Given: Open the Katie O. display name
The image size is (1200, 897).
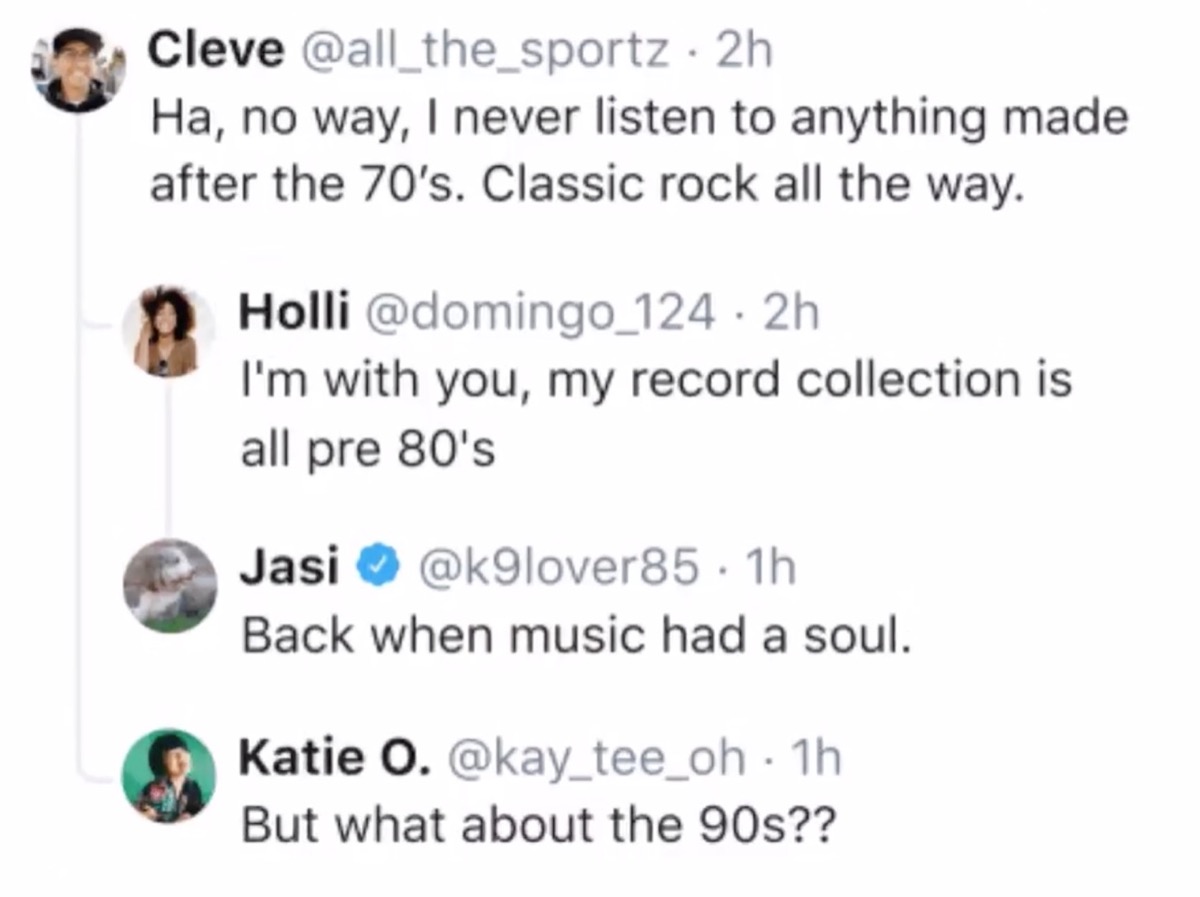Looking at the screenshot, I should [x=335, y=758].
